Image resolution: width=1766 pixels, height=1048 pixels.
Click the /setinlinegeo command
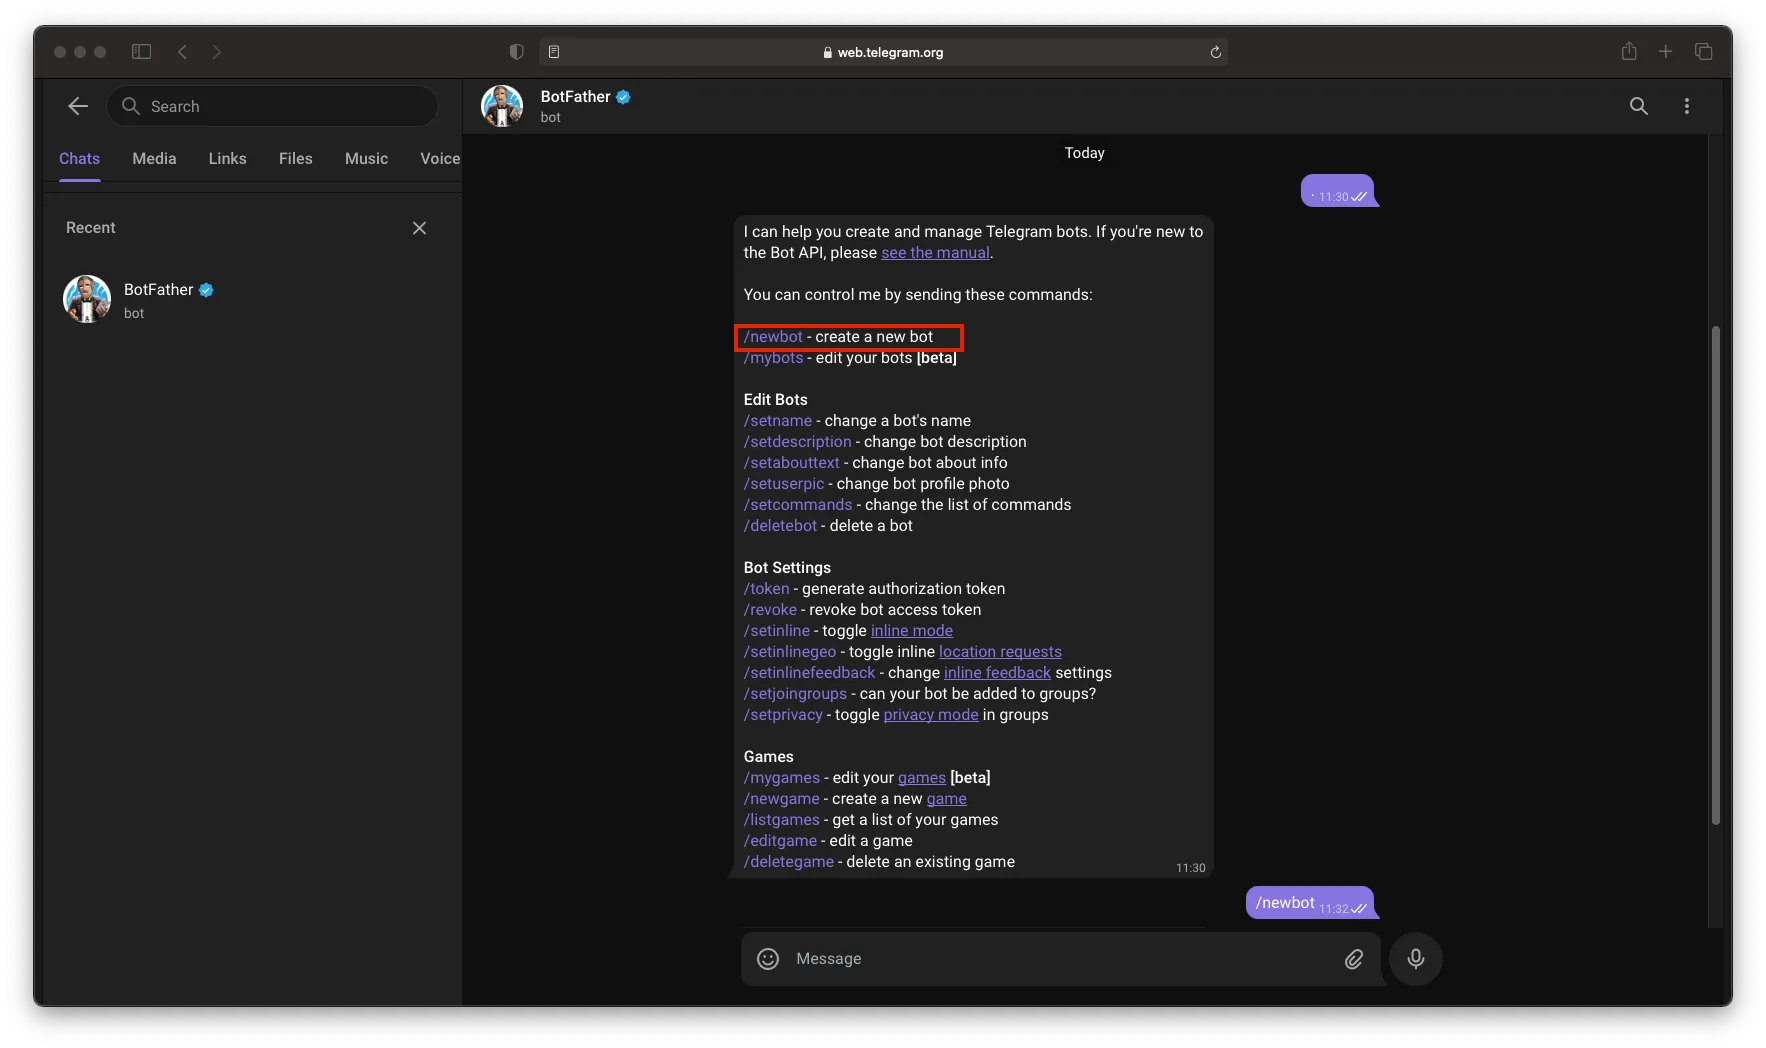pyautogui.click(x=790, y=652)
